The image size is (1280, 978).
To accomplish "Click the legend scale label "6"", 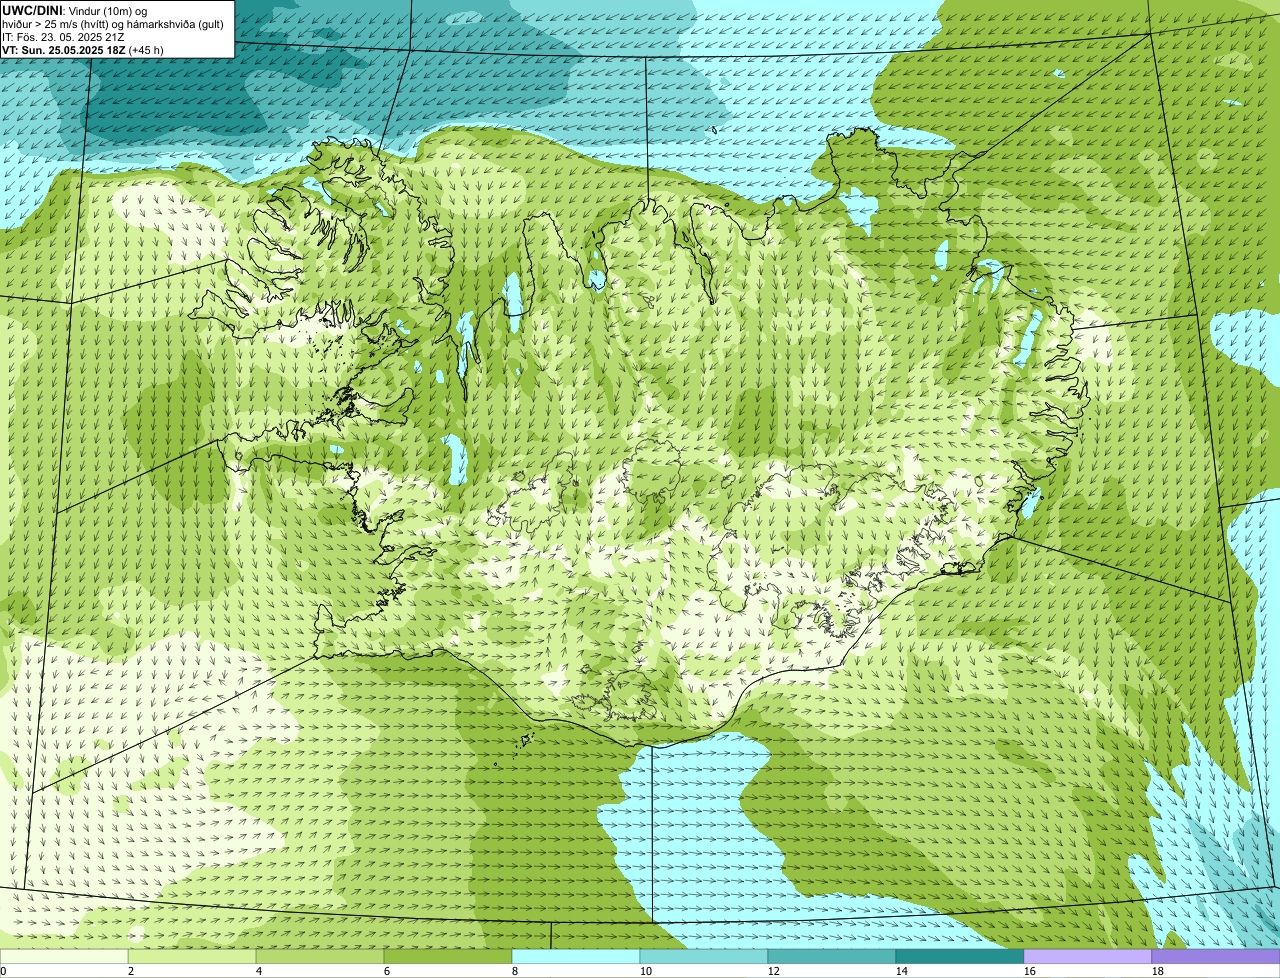I will coord(387,971).
